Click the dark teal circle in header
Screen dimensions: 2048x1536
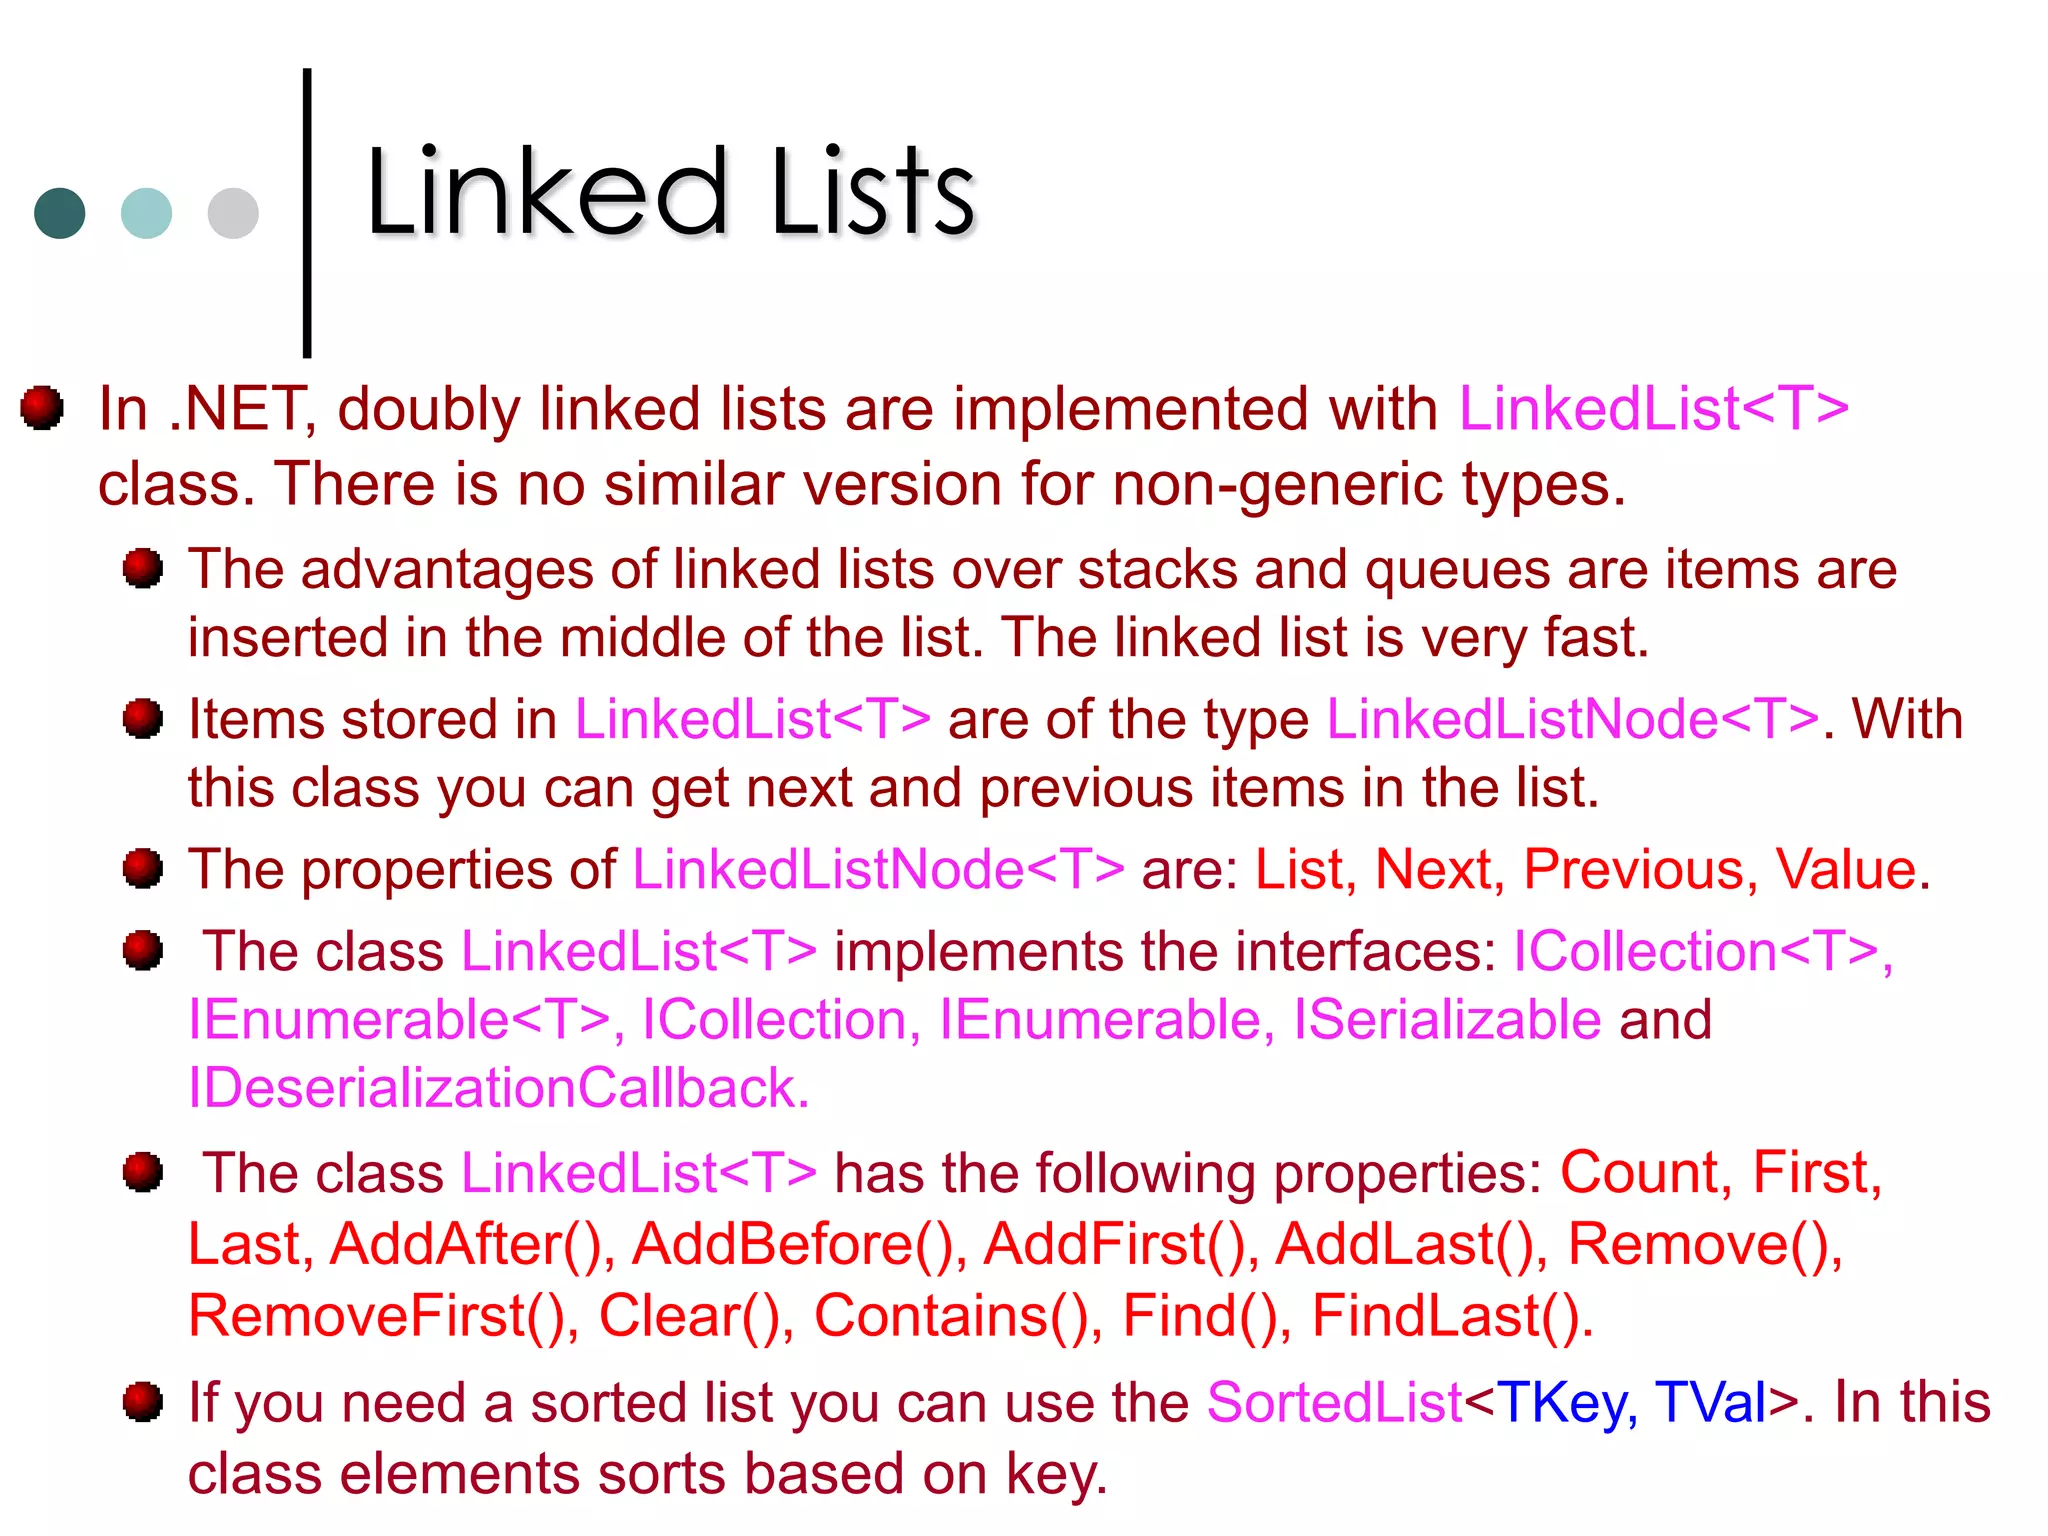coord(60,213)
